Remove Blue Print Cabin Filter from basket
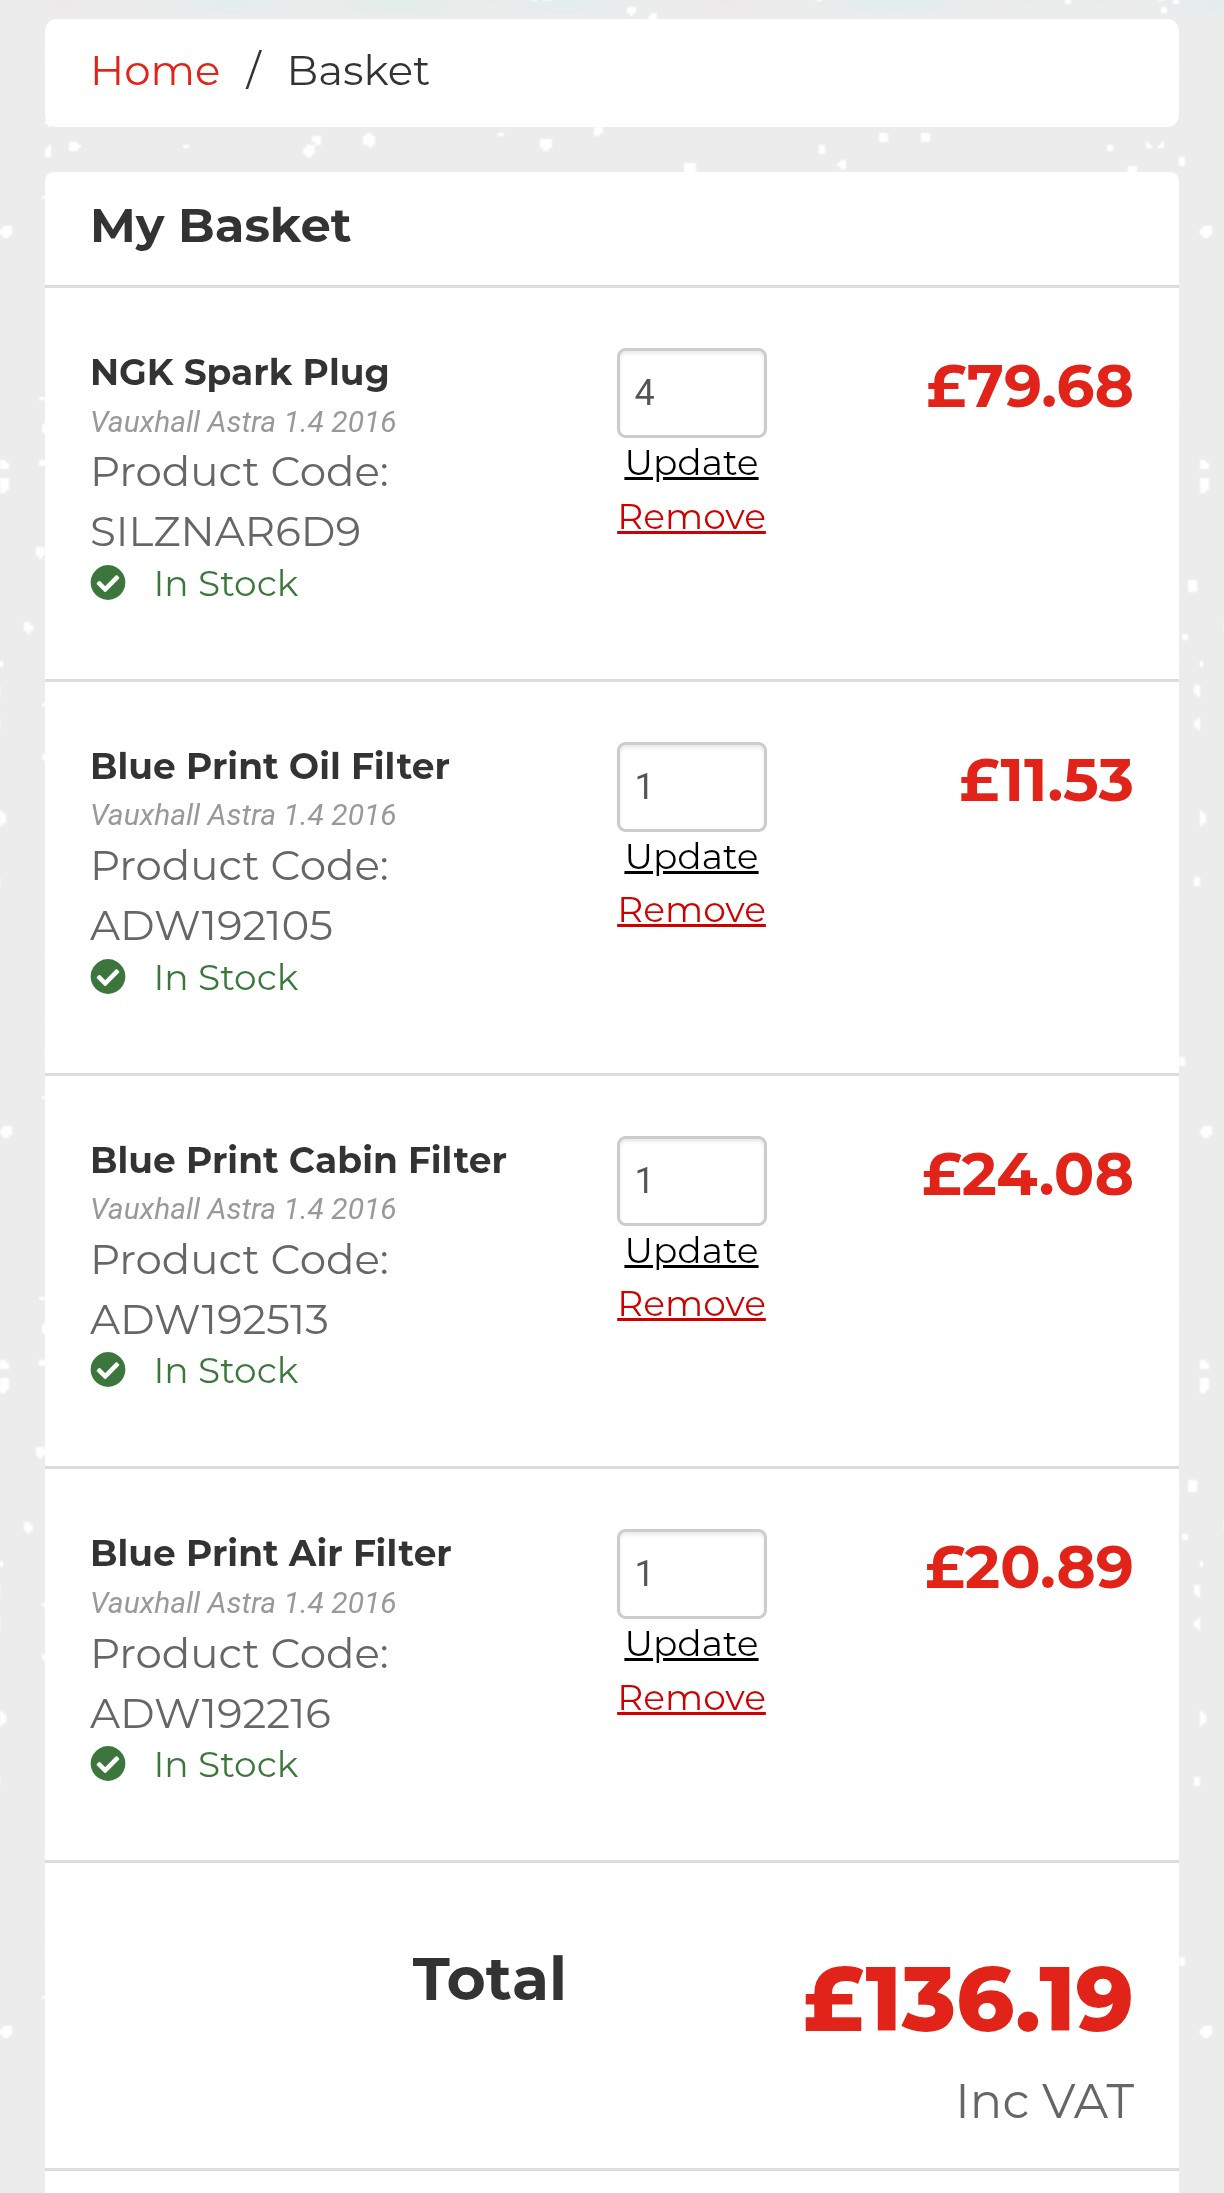The image size is (1224, 2193). point(691,1304)
